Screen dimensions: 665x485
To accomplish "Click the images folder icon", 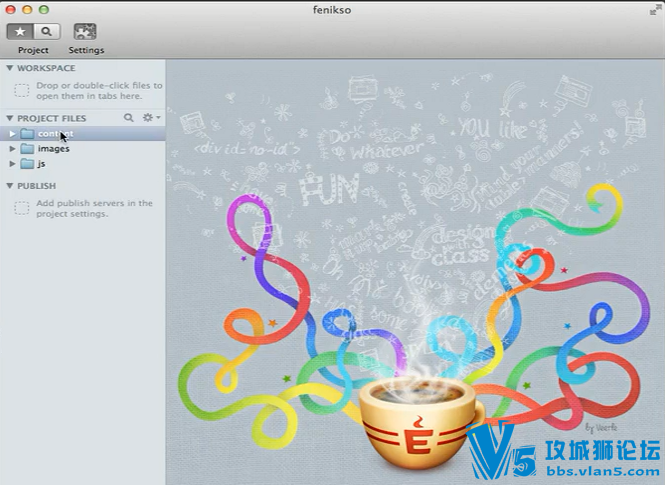I will (x=27, y=148).
